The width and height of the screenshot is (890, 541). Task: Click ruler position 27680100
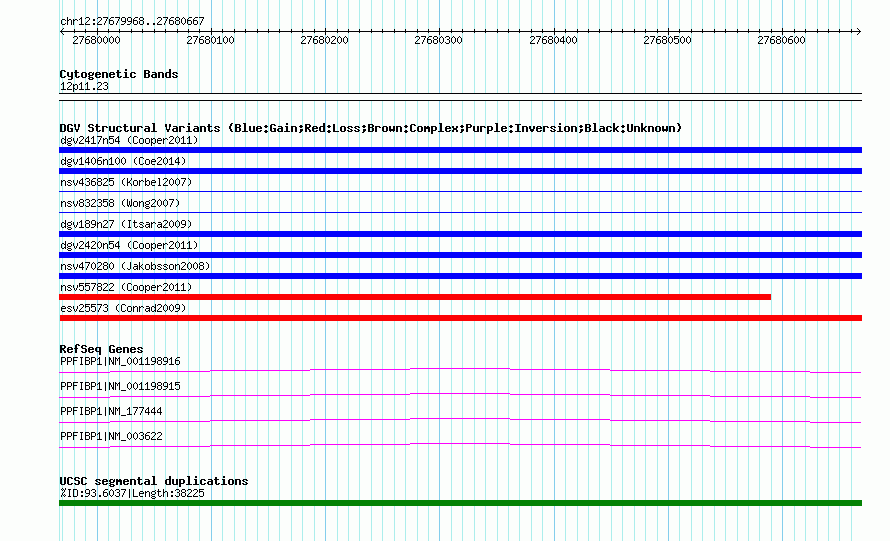(x=211, y=40)
